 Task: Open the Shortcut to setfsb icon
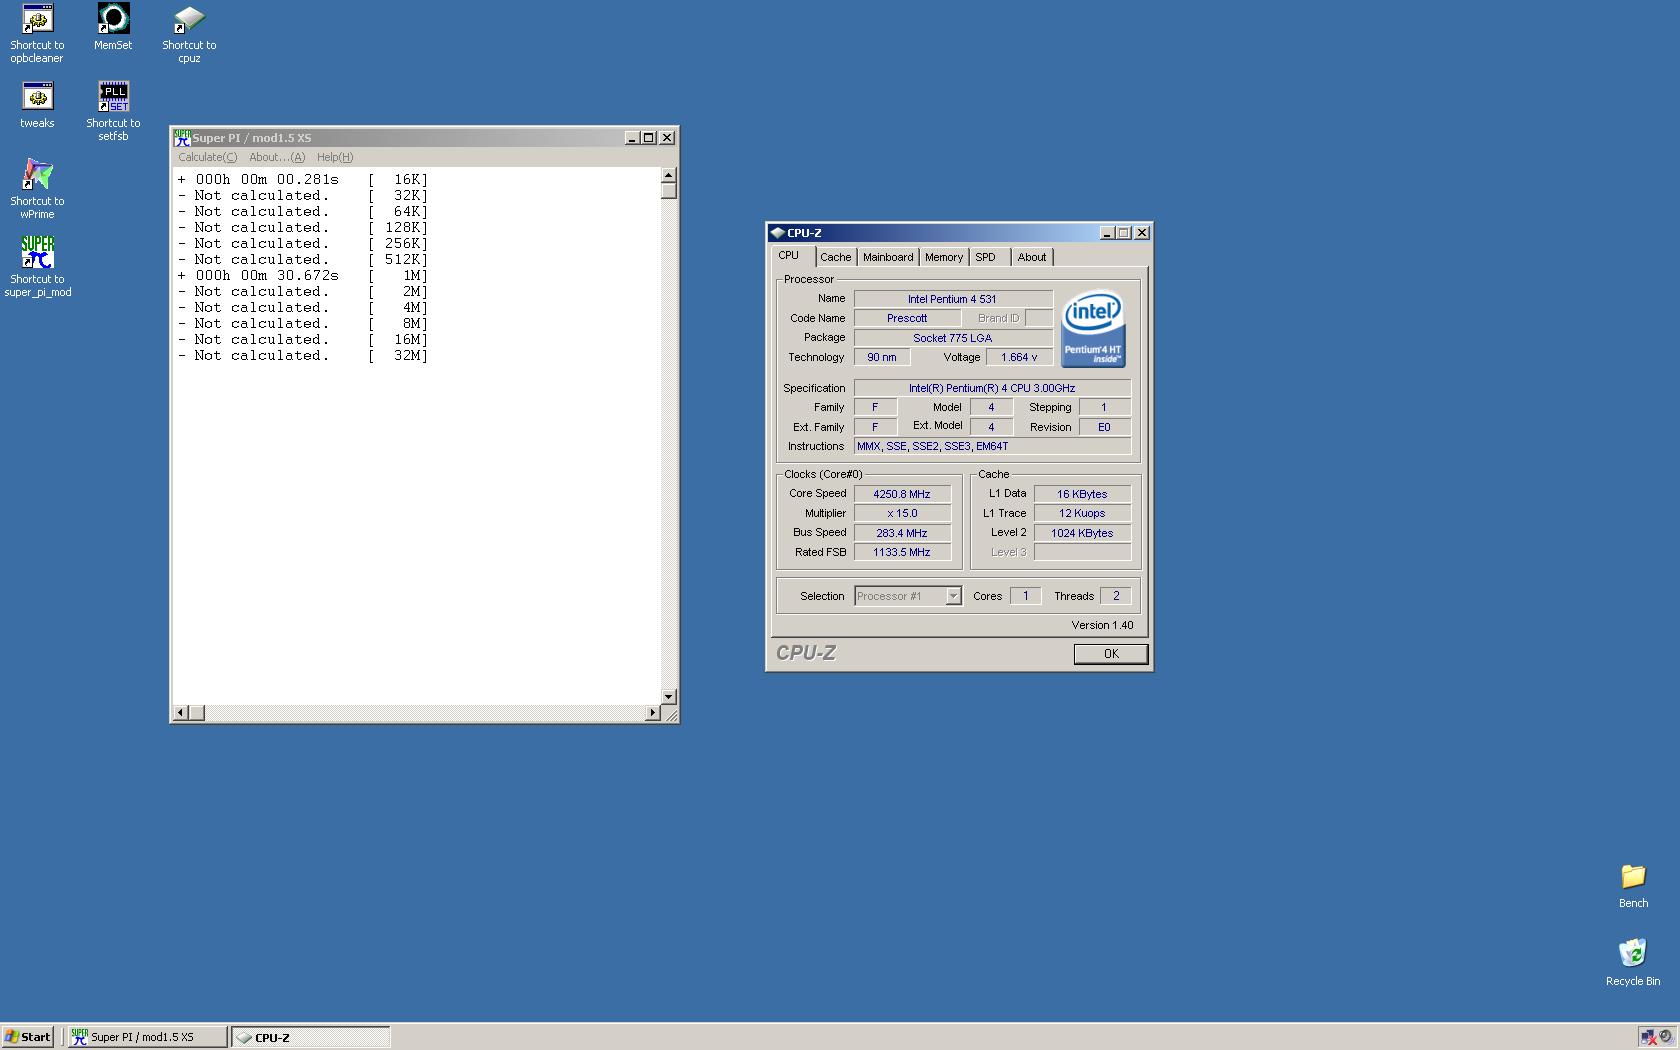pos(113,111)
